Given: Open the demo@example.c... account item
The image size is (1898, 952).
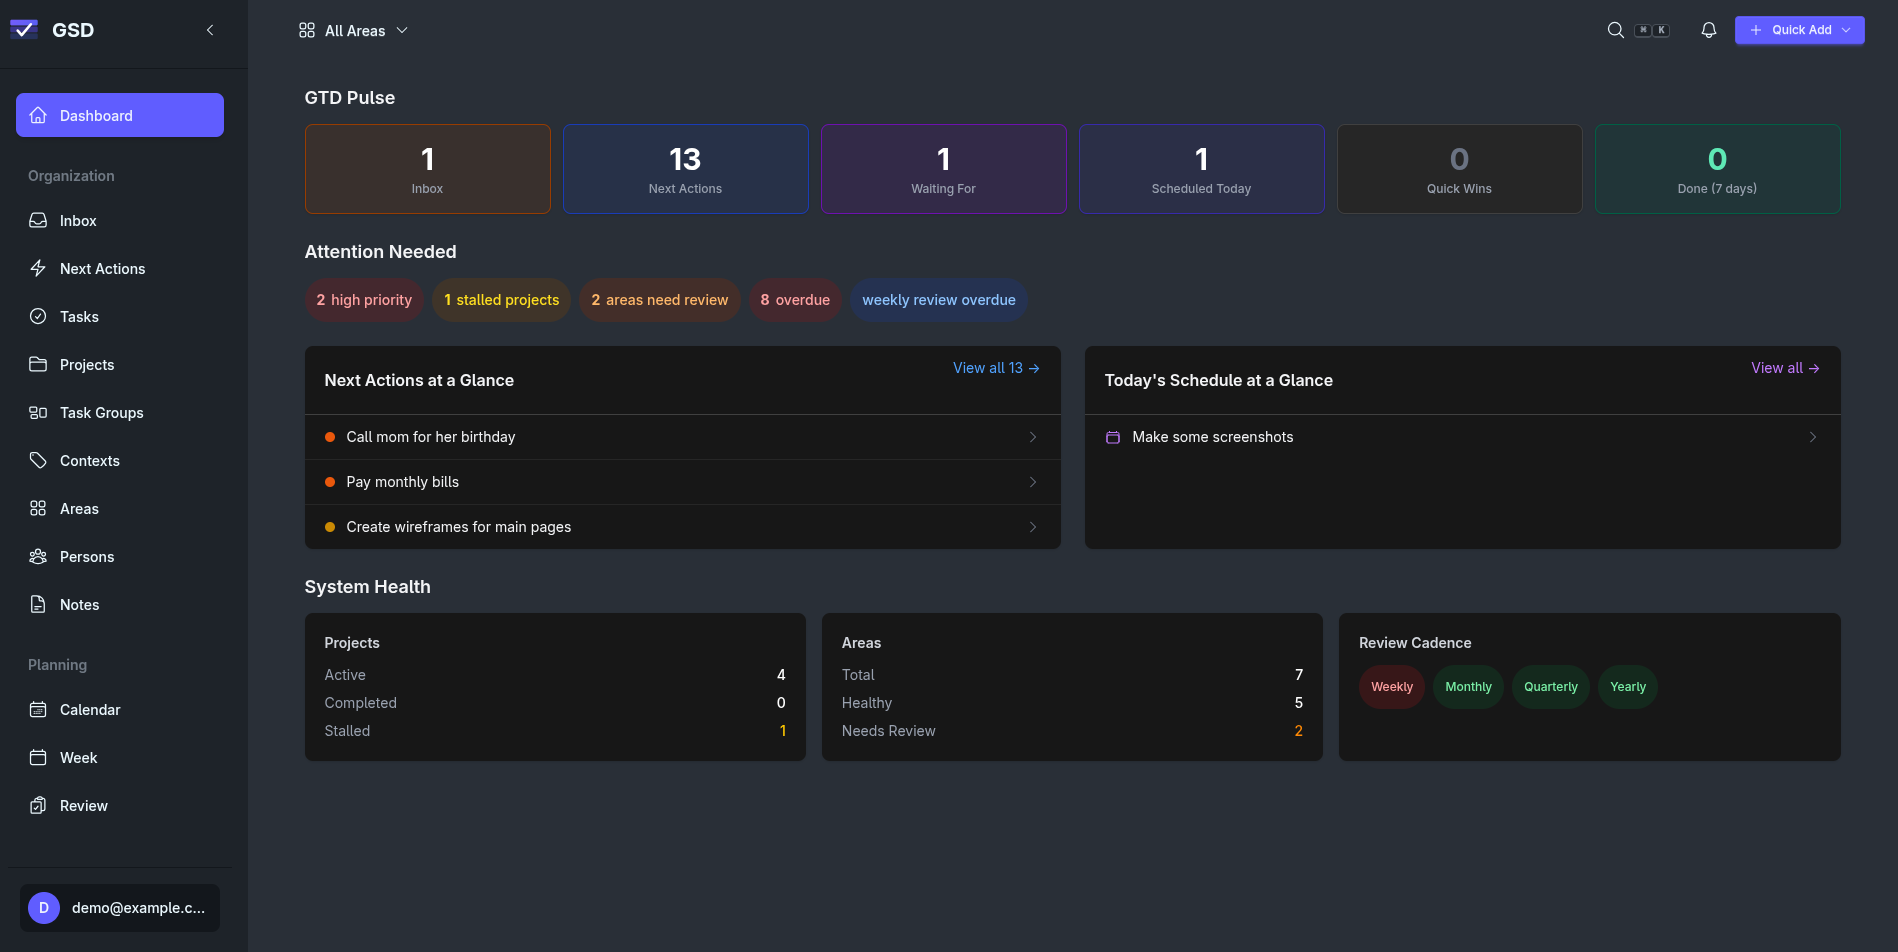Looking at the screenshot, I should click(x=119, y=908).
